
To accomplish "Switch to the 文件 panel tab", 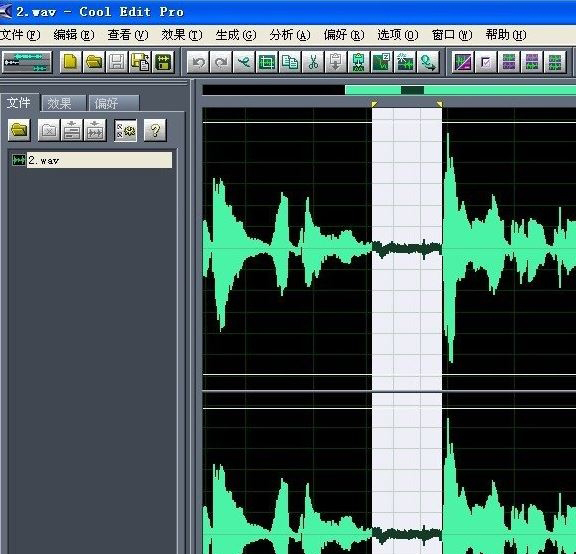I will (x=19, y=102).
